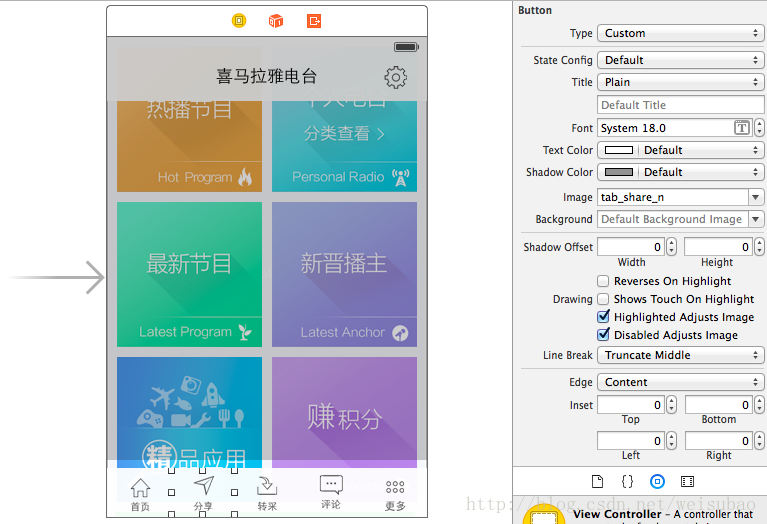This screenshot has width=767, height=524.
Task: Uncheck Disabled Adjusts Image
Action: coord(603,335)
